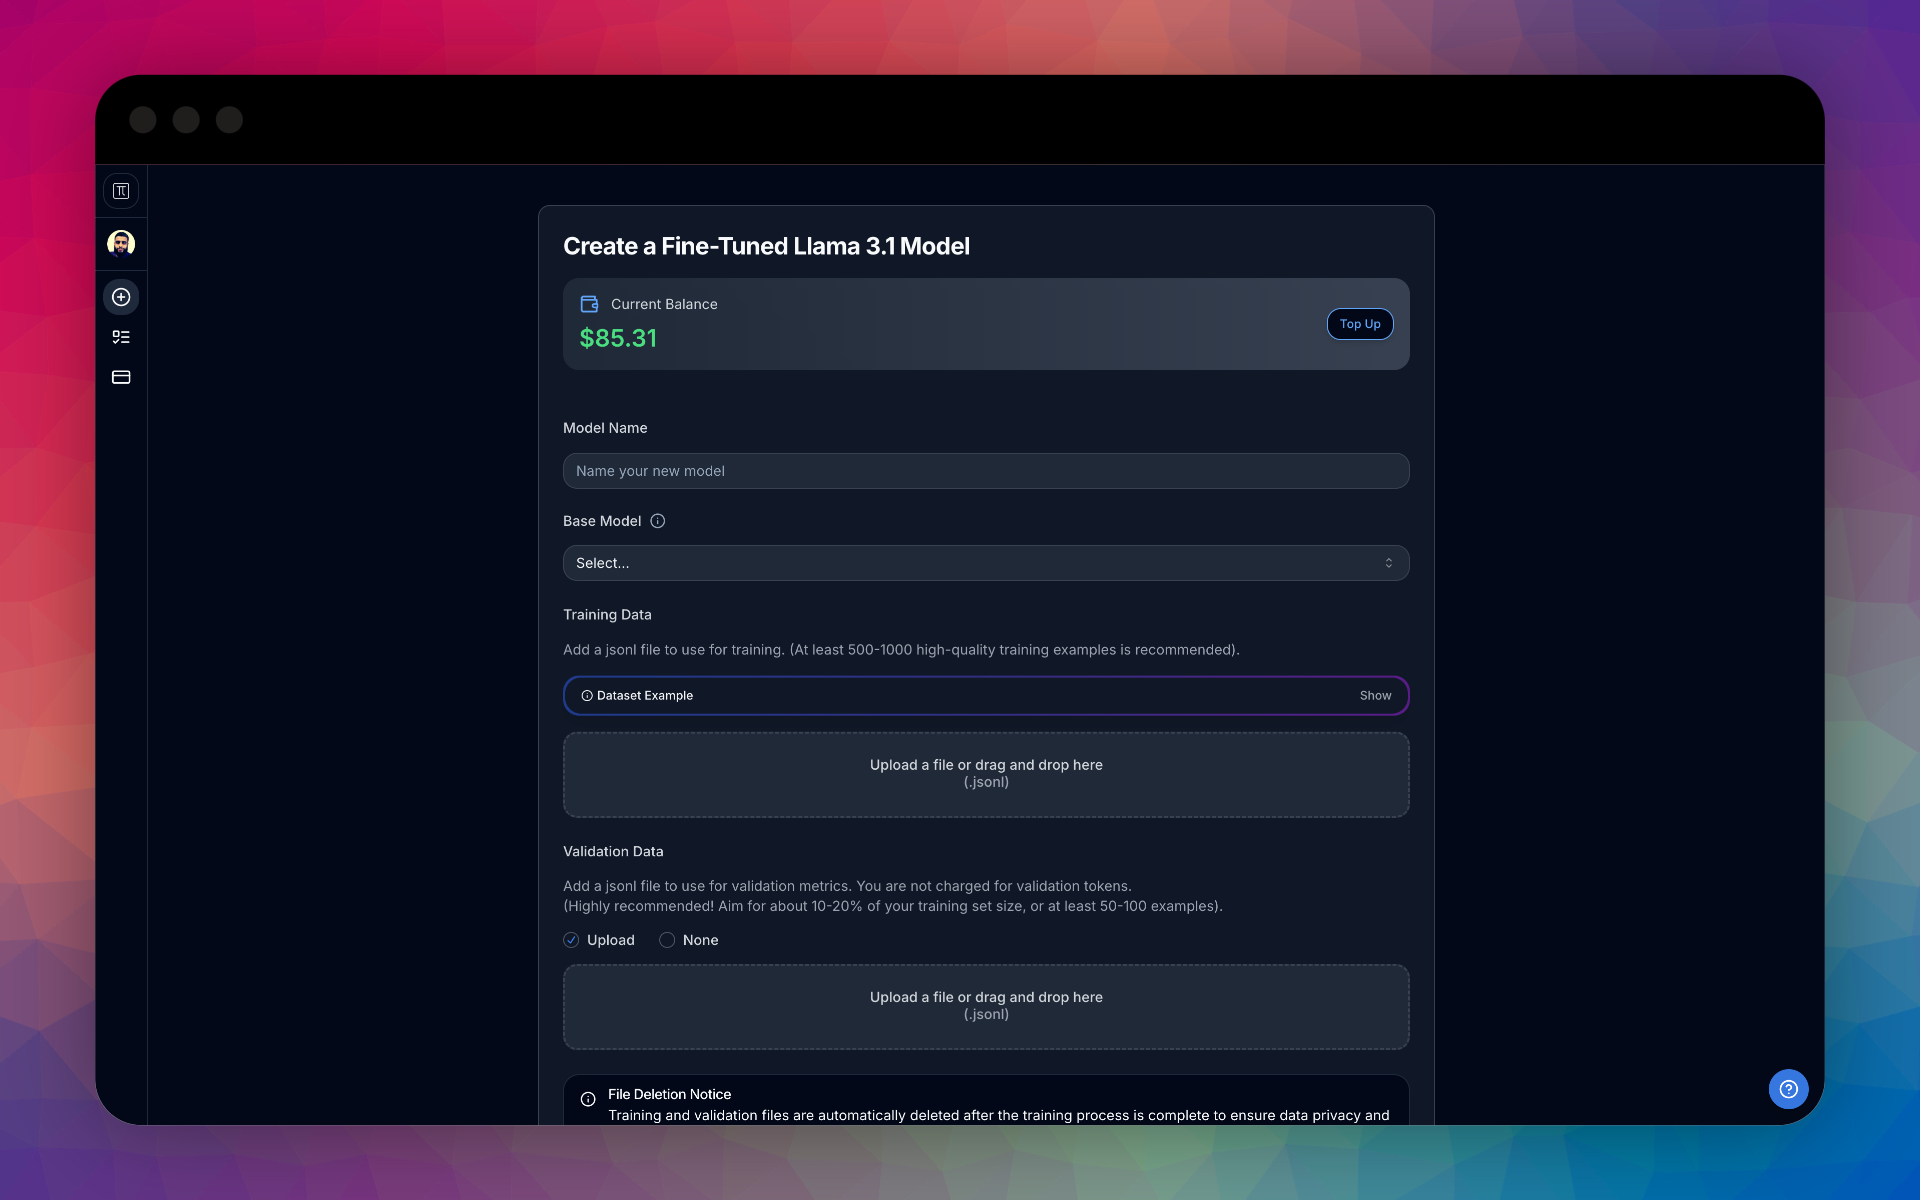Screen dimensions: 1920x1200
Task: Select the Upload validation option
Action: (x=571, y=940)
